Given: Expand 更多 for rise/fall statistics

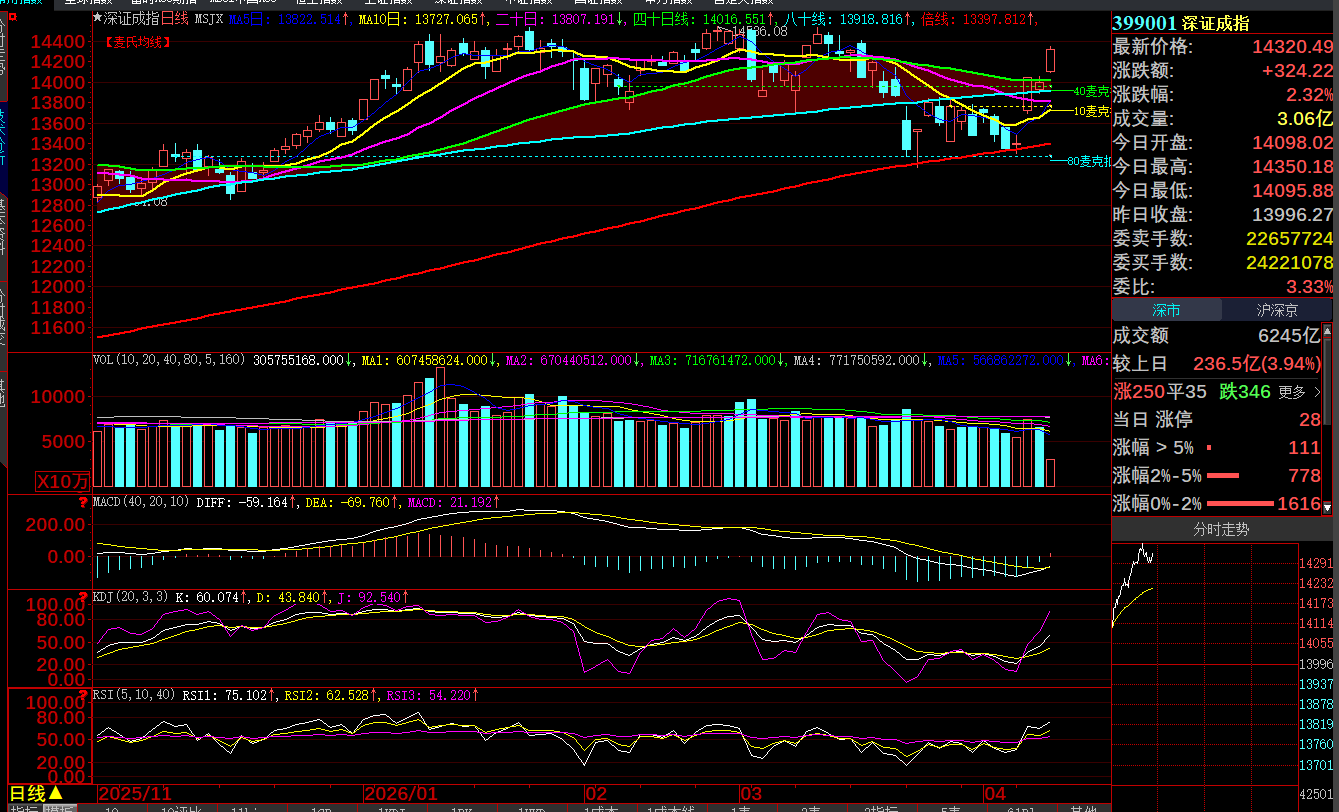Looking at the screenshot, I should point(1298,392).
